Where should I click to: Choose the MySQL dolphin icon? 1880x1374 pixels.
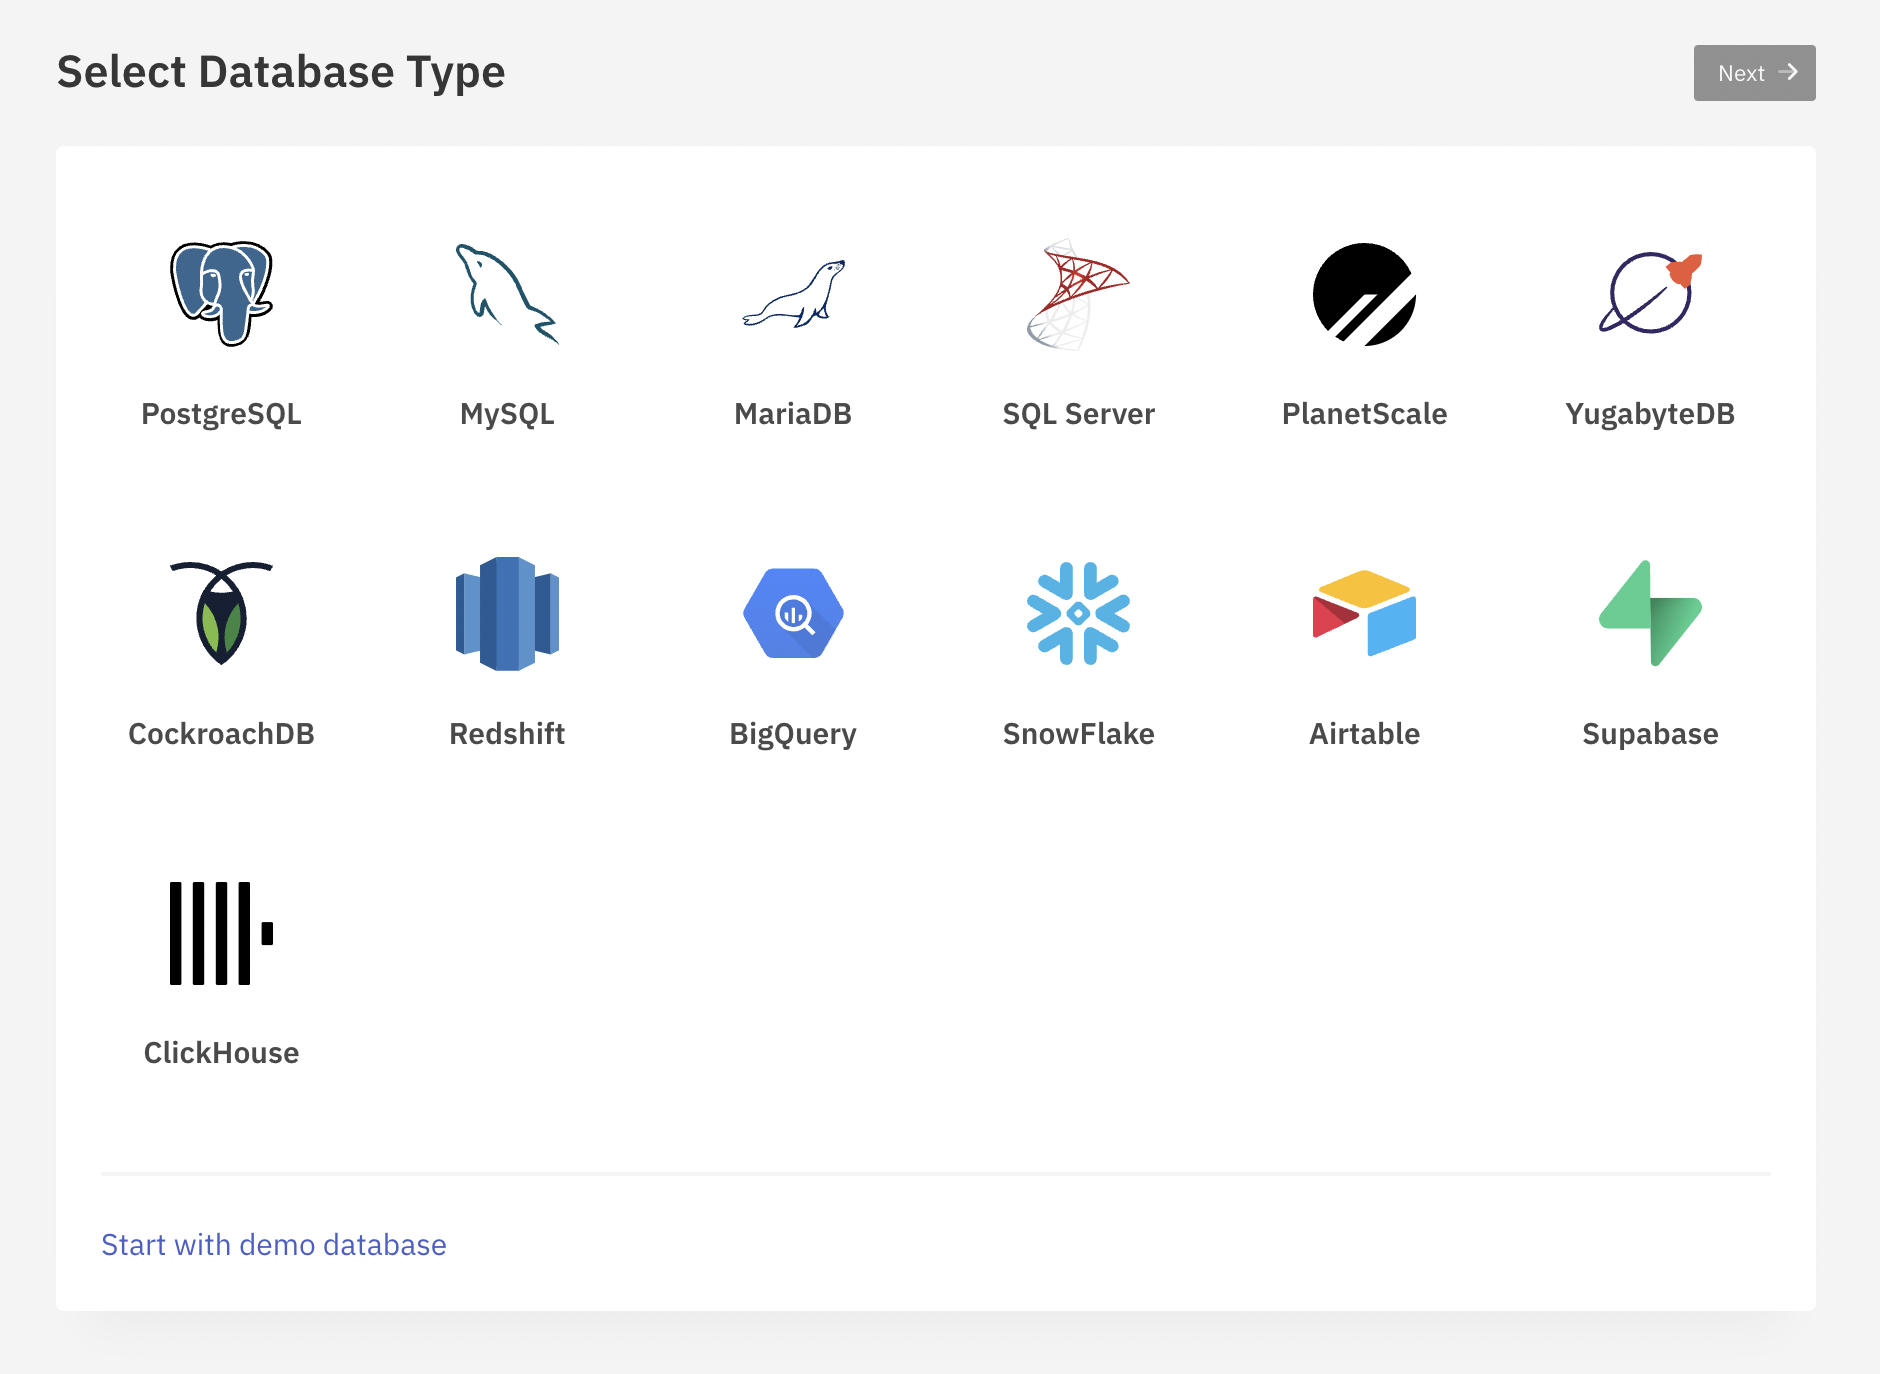[507, 294]
